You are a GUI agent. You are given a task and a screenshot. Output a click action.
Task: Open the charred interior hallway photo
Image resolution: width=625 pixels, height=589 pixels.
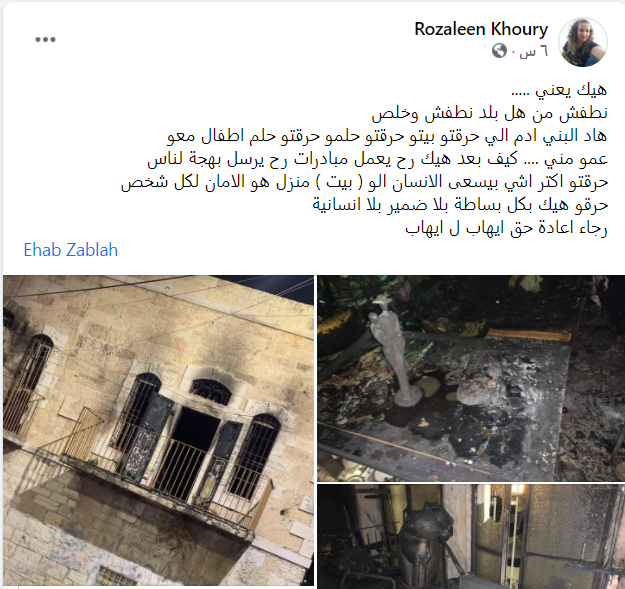point(471,536)
